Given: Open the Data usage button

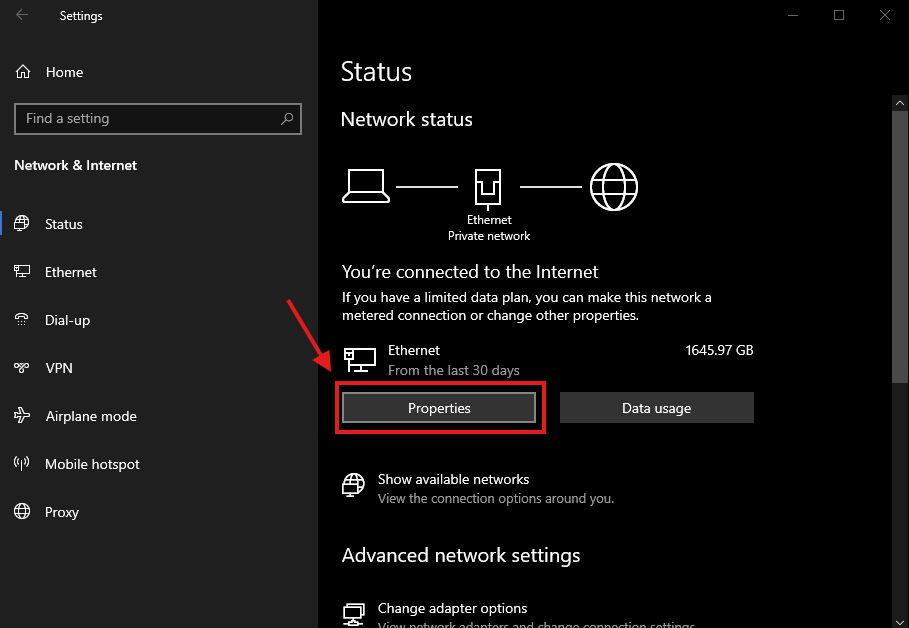Looking at the screenshot, I should coord(656,408).
